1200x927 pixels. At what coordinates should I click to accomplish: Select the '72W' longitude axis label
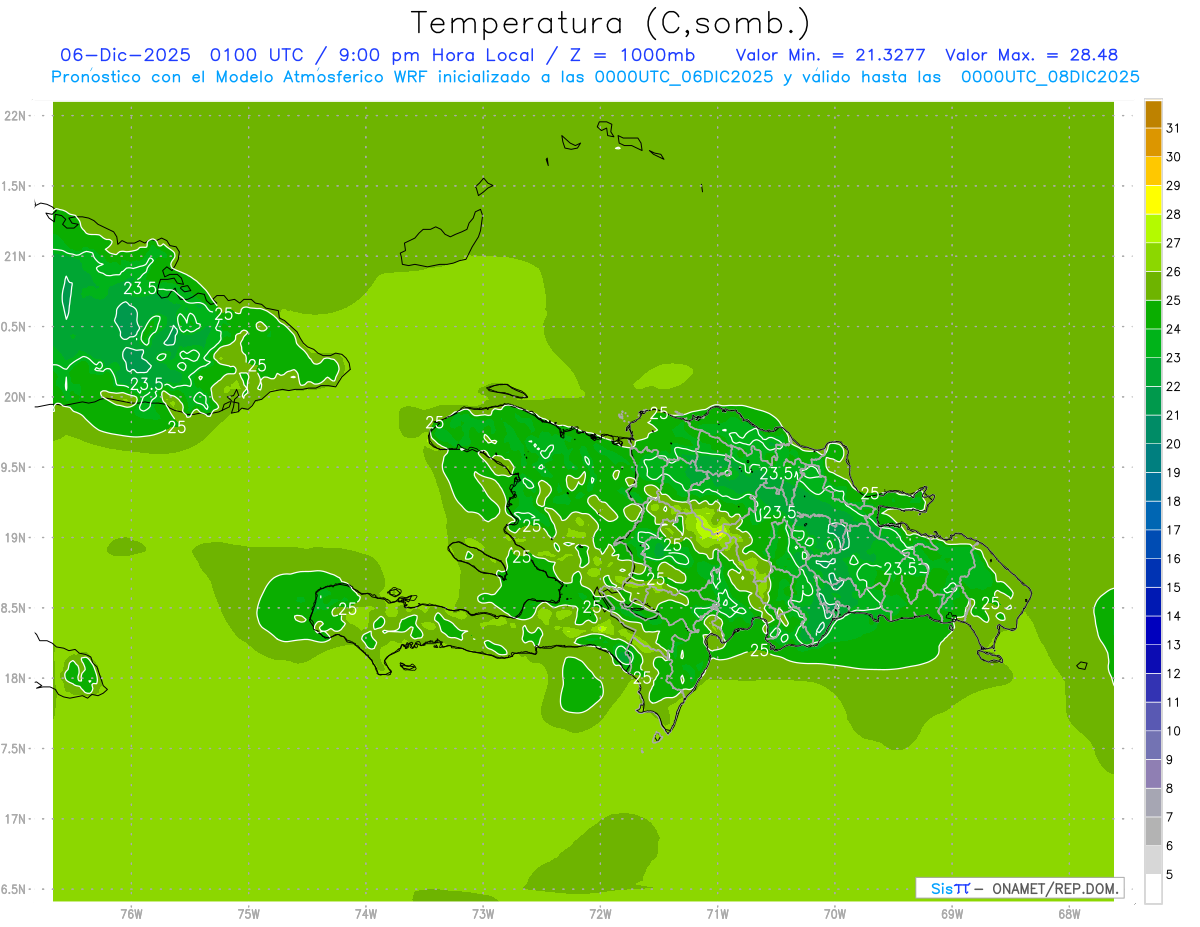click(x=600, y=914)
